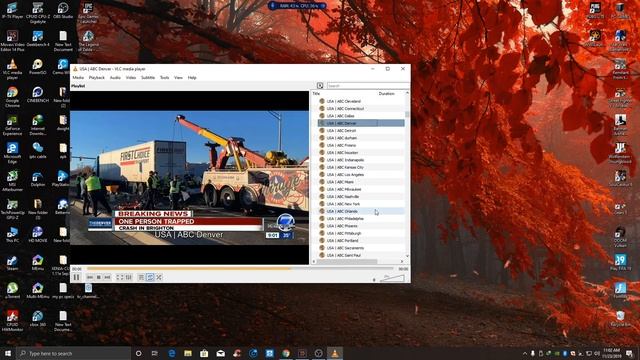The width and height of the screenshot is (640, 360).
Task: Select USA | ABC Indianapolis
Action: click(x=361, y=160)
